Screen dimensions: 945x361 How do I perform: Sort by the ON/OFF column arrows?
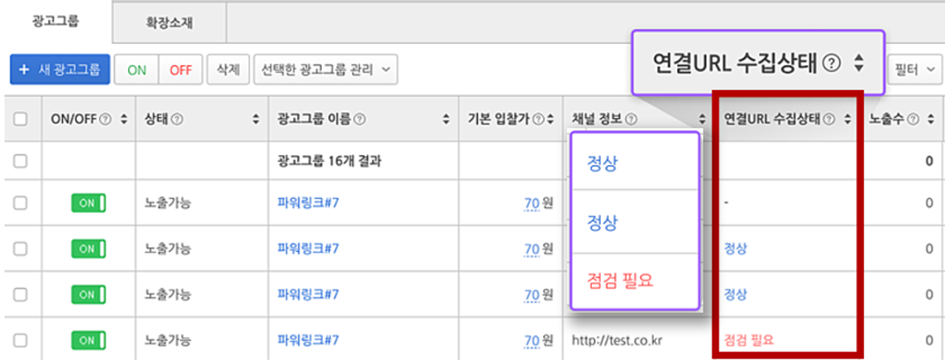[124, 119]
